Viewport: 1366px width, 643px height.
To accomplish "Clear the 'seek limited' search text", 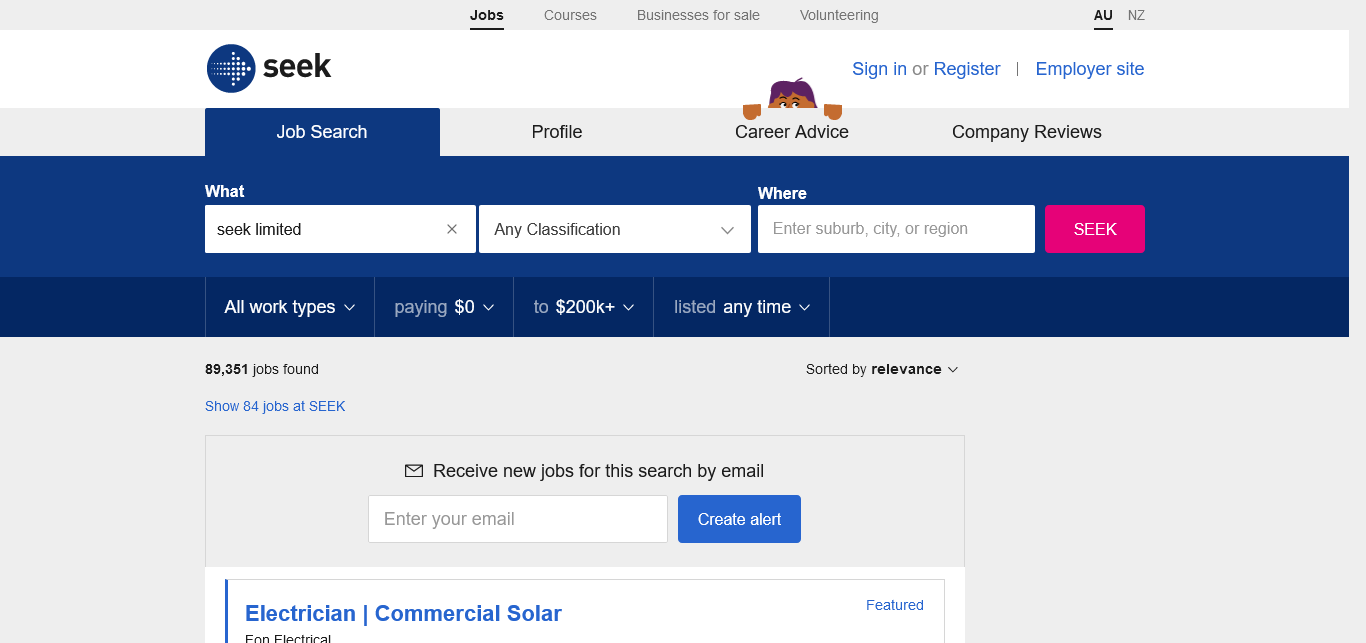I will click(452, 229).
